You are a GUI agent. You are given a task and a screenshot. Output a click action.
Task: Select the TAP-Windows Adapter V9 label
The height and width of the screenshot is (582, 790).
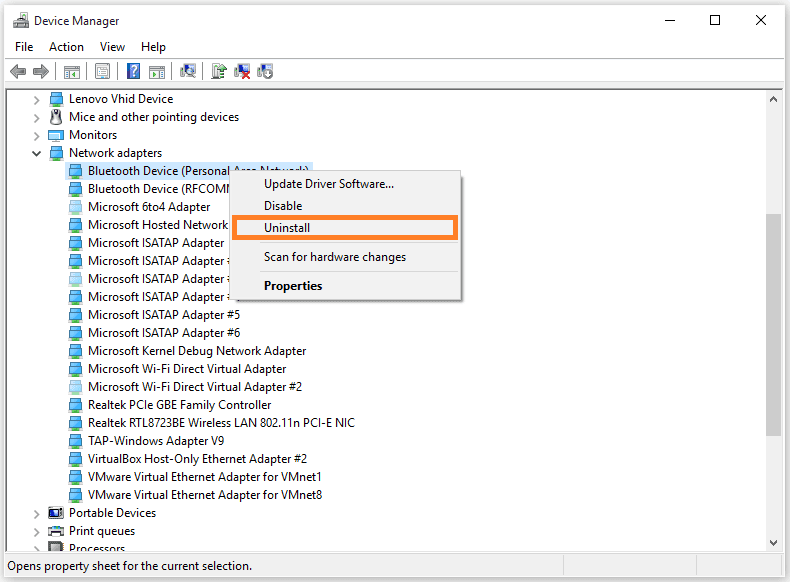(x=156, y=441)
